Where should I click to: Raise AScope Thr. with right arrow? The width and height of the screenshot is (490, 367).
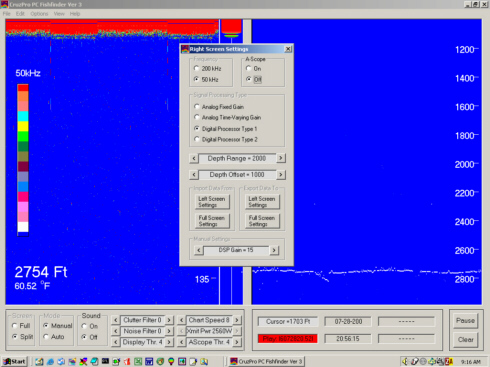click(237, 342)
